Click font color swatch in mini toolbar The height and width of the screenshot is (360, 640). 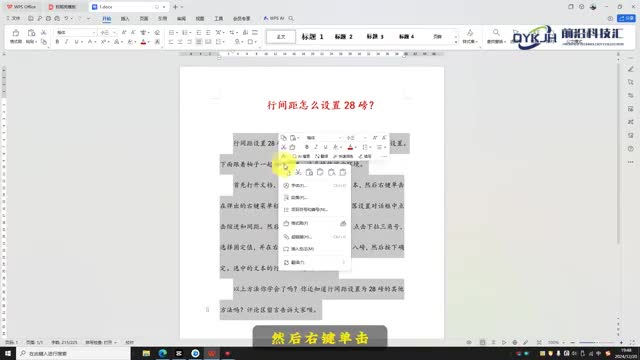tap(350, 147)
